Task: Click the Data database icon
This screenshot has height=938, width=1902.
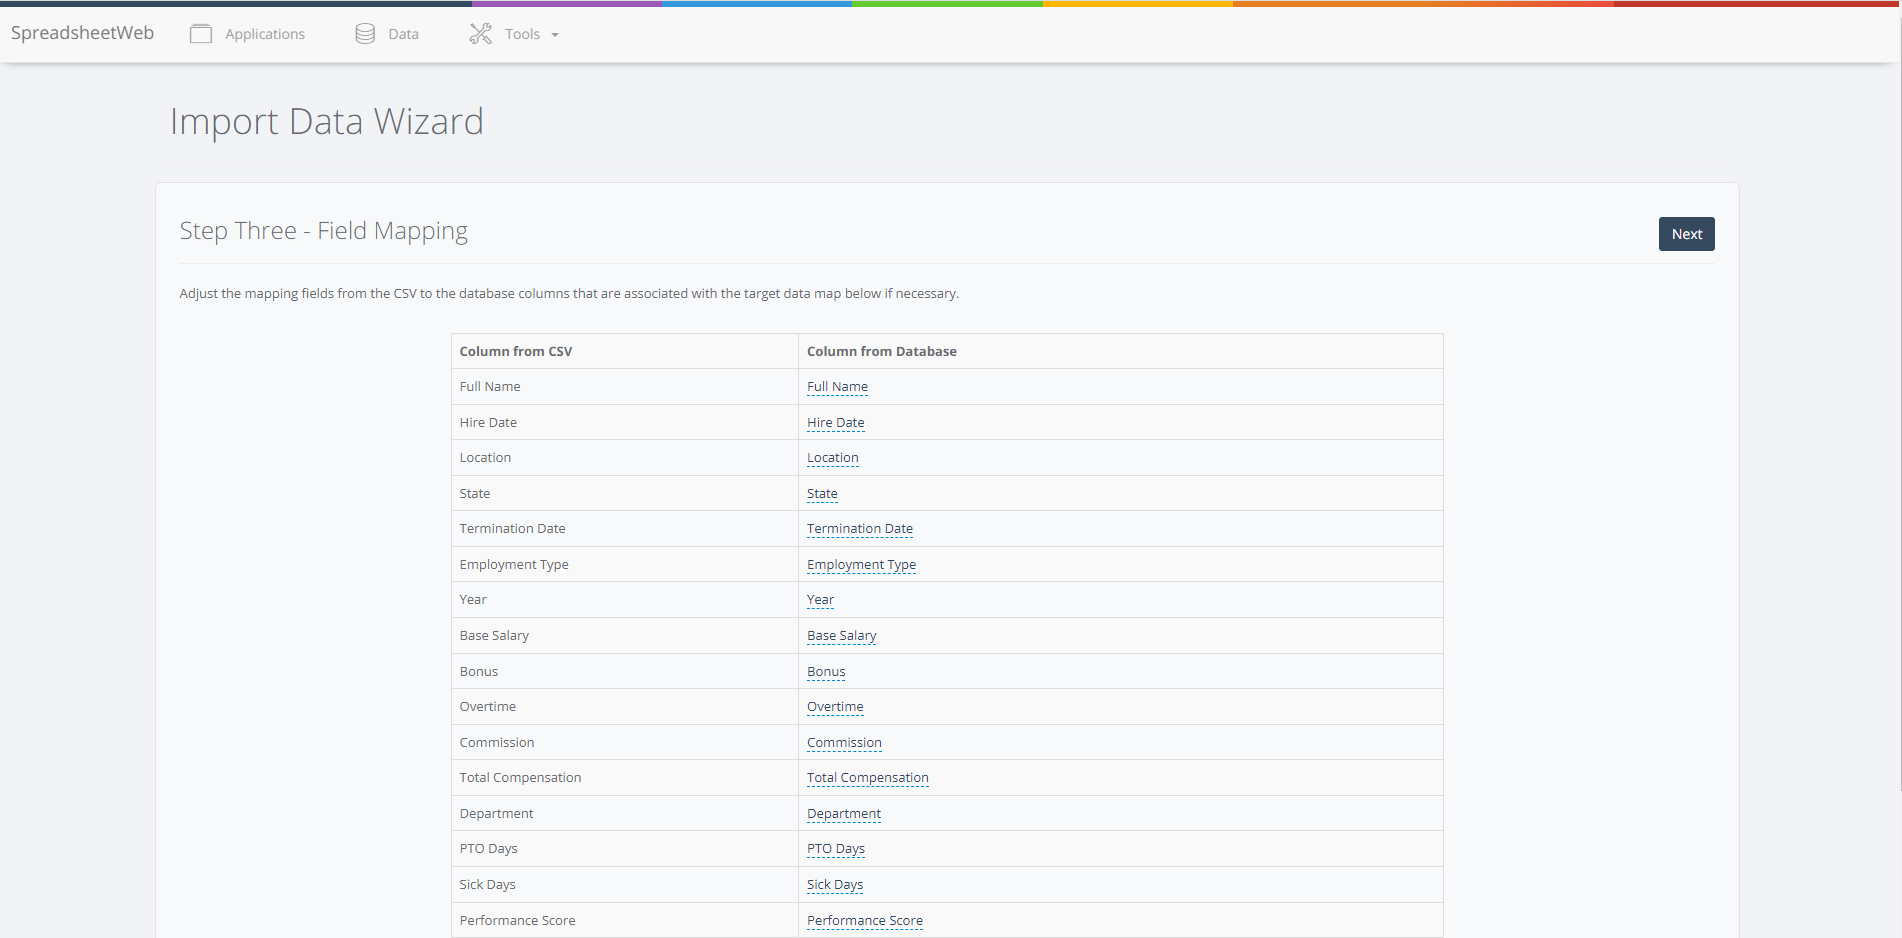Action: coord(365,34)
